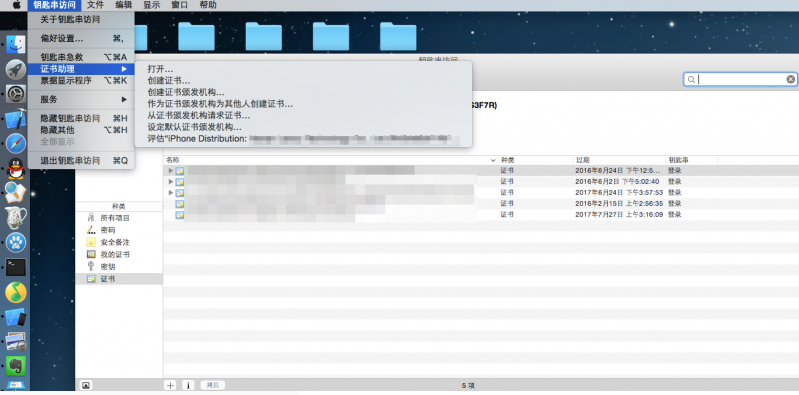Open the 编辑 menu
This screenshot has height=395, width=799.
[123, 5]
